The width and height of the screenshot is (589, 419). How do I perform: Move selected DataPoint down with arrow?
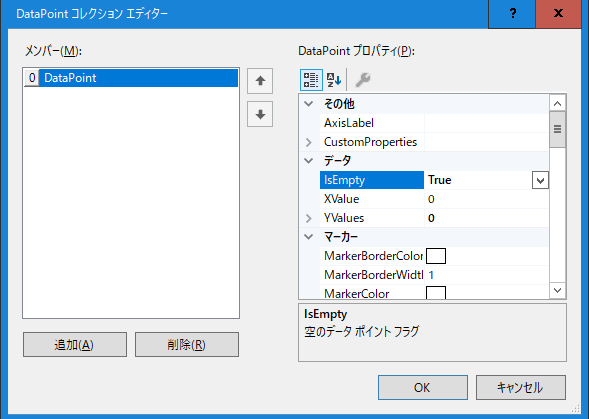pyautogui.click(x=260, y=114)
